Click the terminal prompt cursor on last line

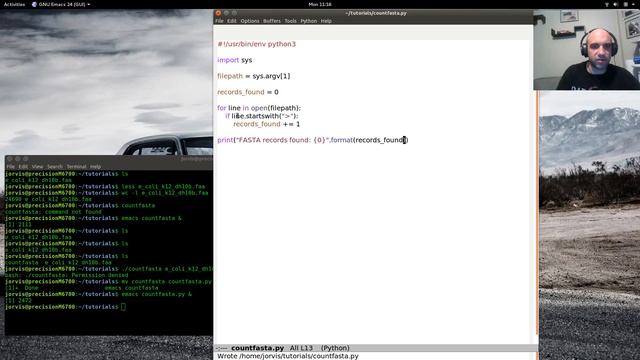(123, 307)
